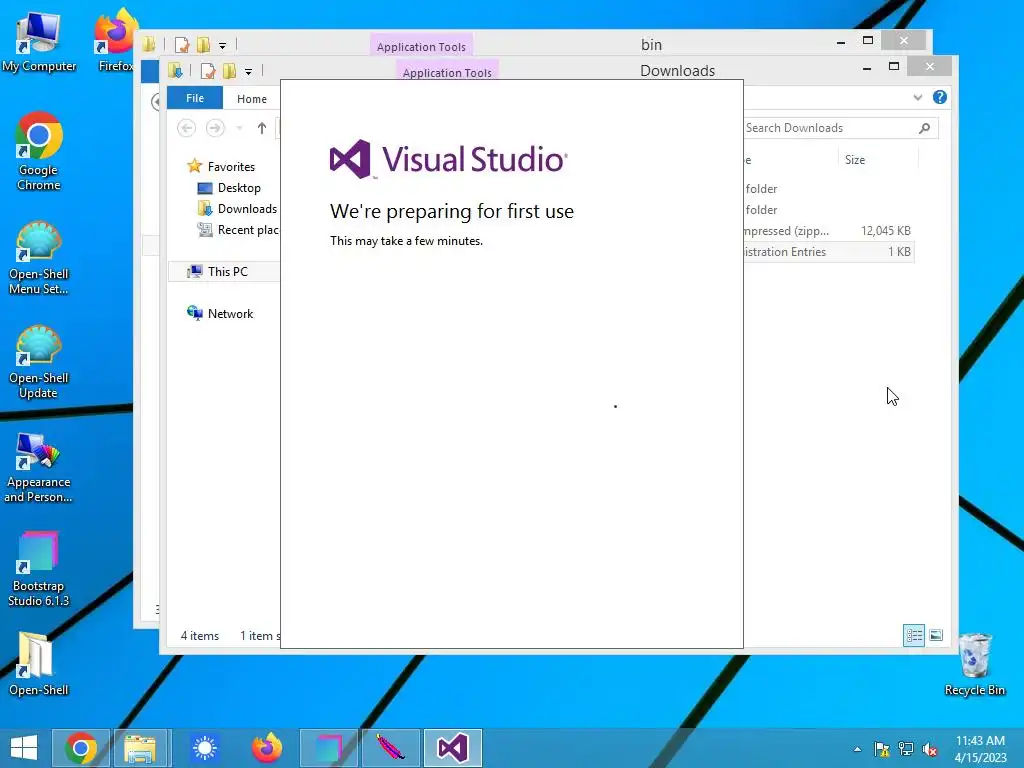Maximize the Downloads window
Viewport: 1024px width, 768px height.
point(894,67)
